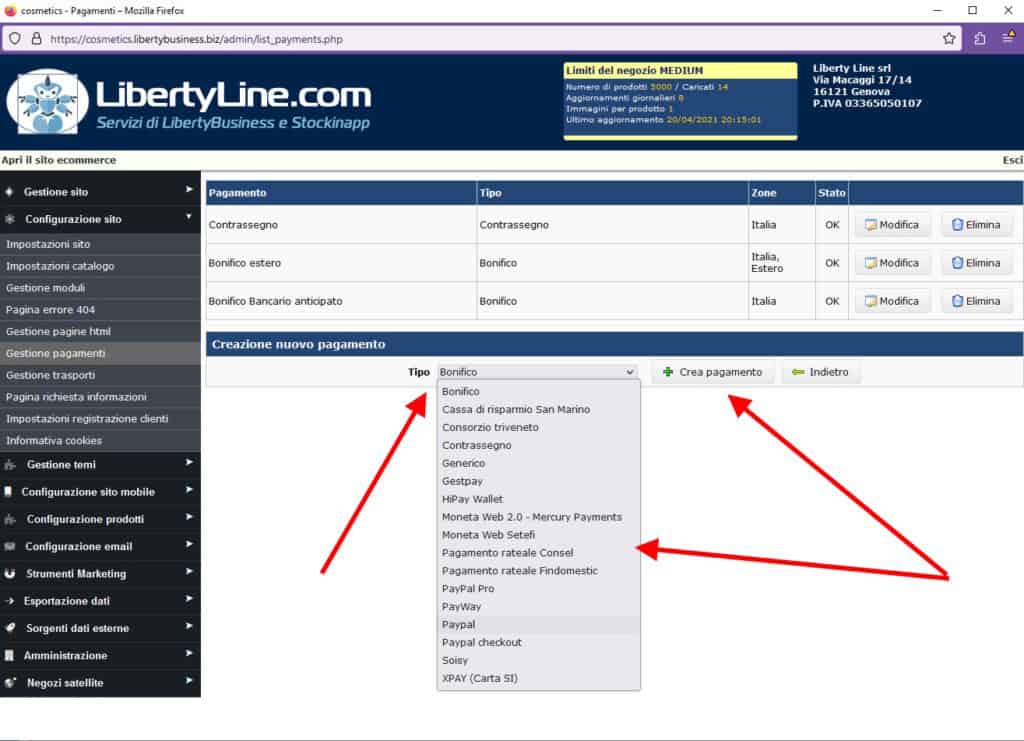
Task: Choose Soisy from the options list
Action: click(538, 661)
